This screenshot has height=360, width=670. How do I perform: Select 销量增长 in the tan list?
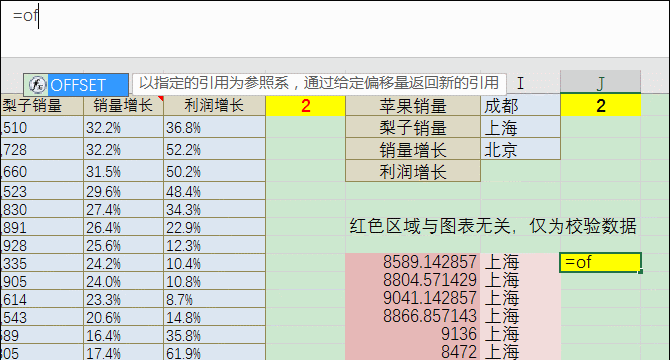point(413,149)
